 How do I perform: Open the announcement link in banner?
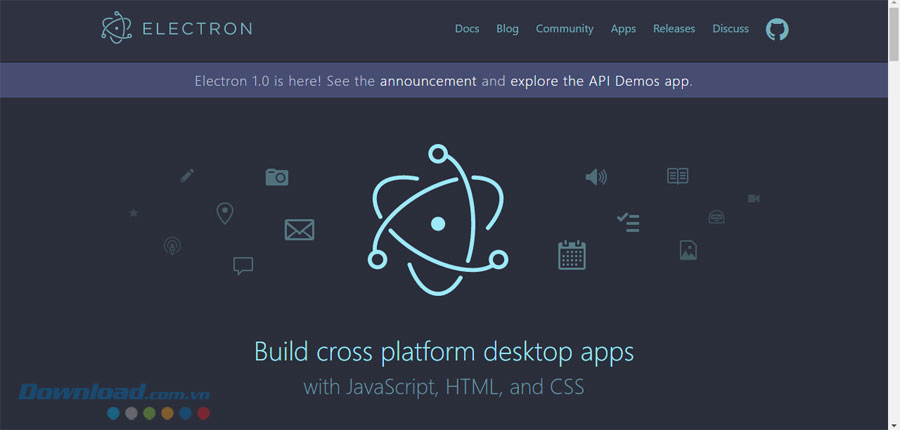[x=428, y=81]
